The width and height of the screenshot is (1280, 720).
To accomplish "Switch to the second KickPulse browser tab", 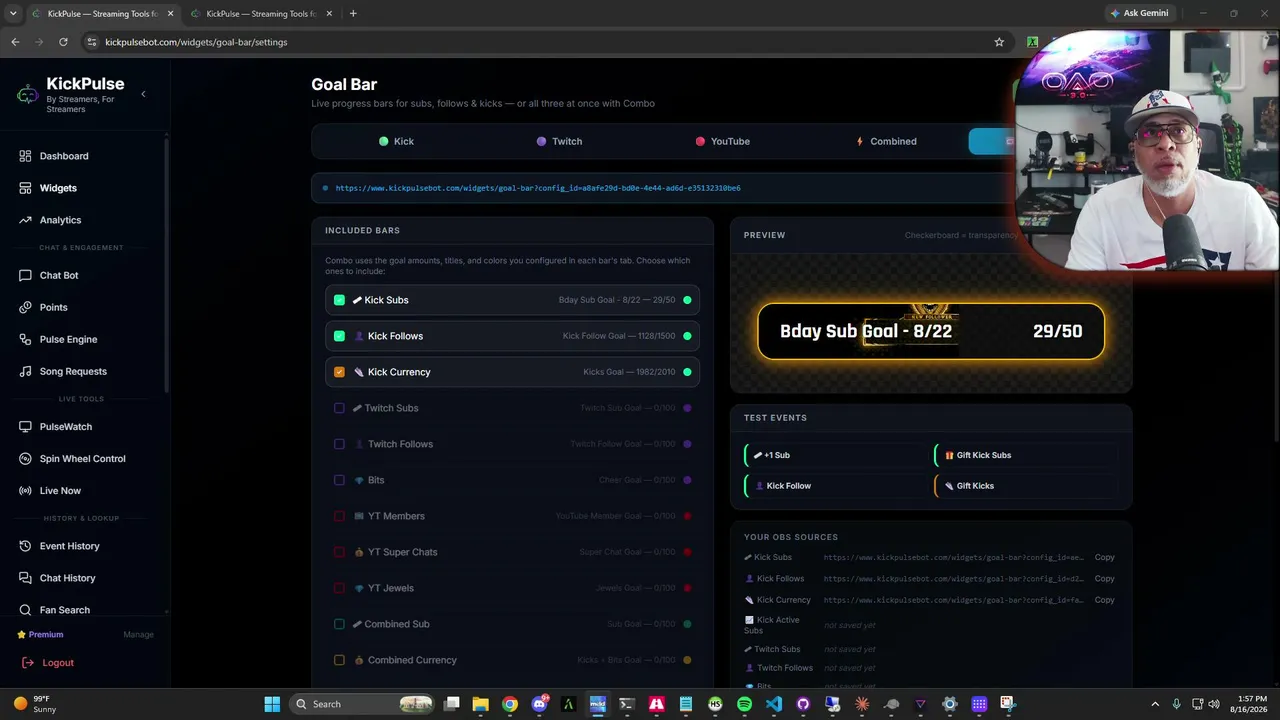I will pos(261,13).
